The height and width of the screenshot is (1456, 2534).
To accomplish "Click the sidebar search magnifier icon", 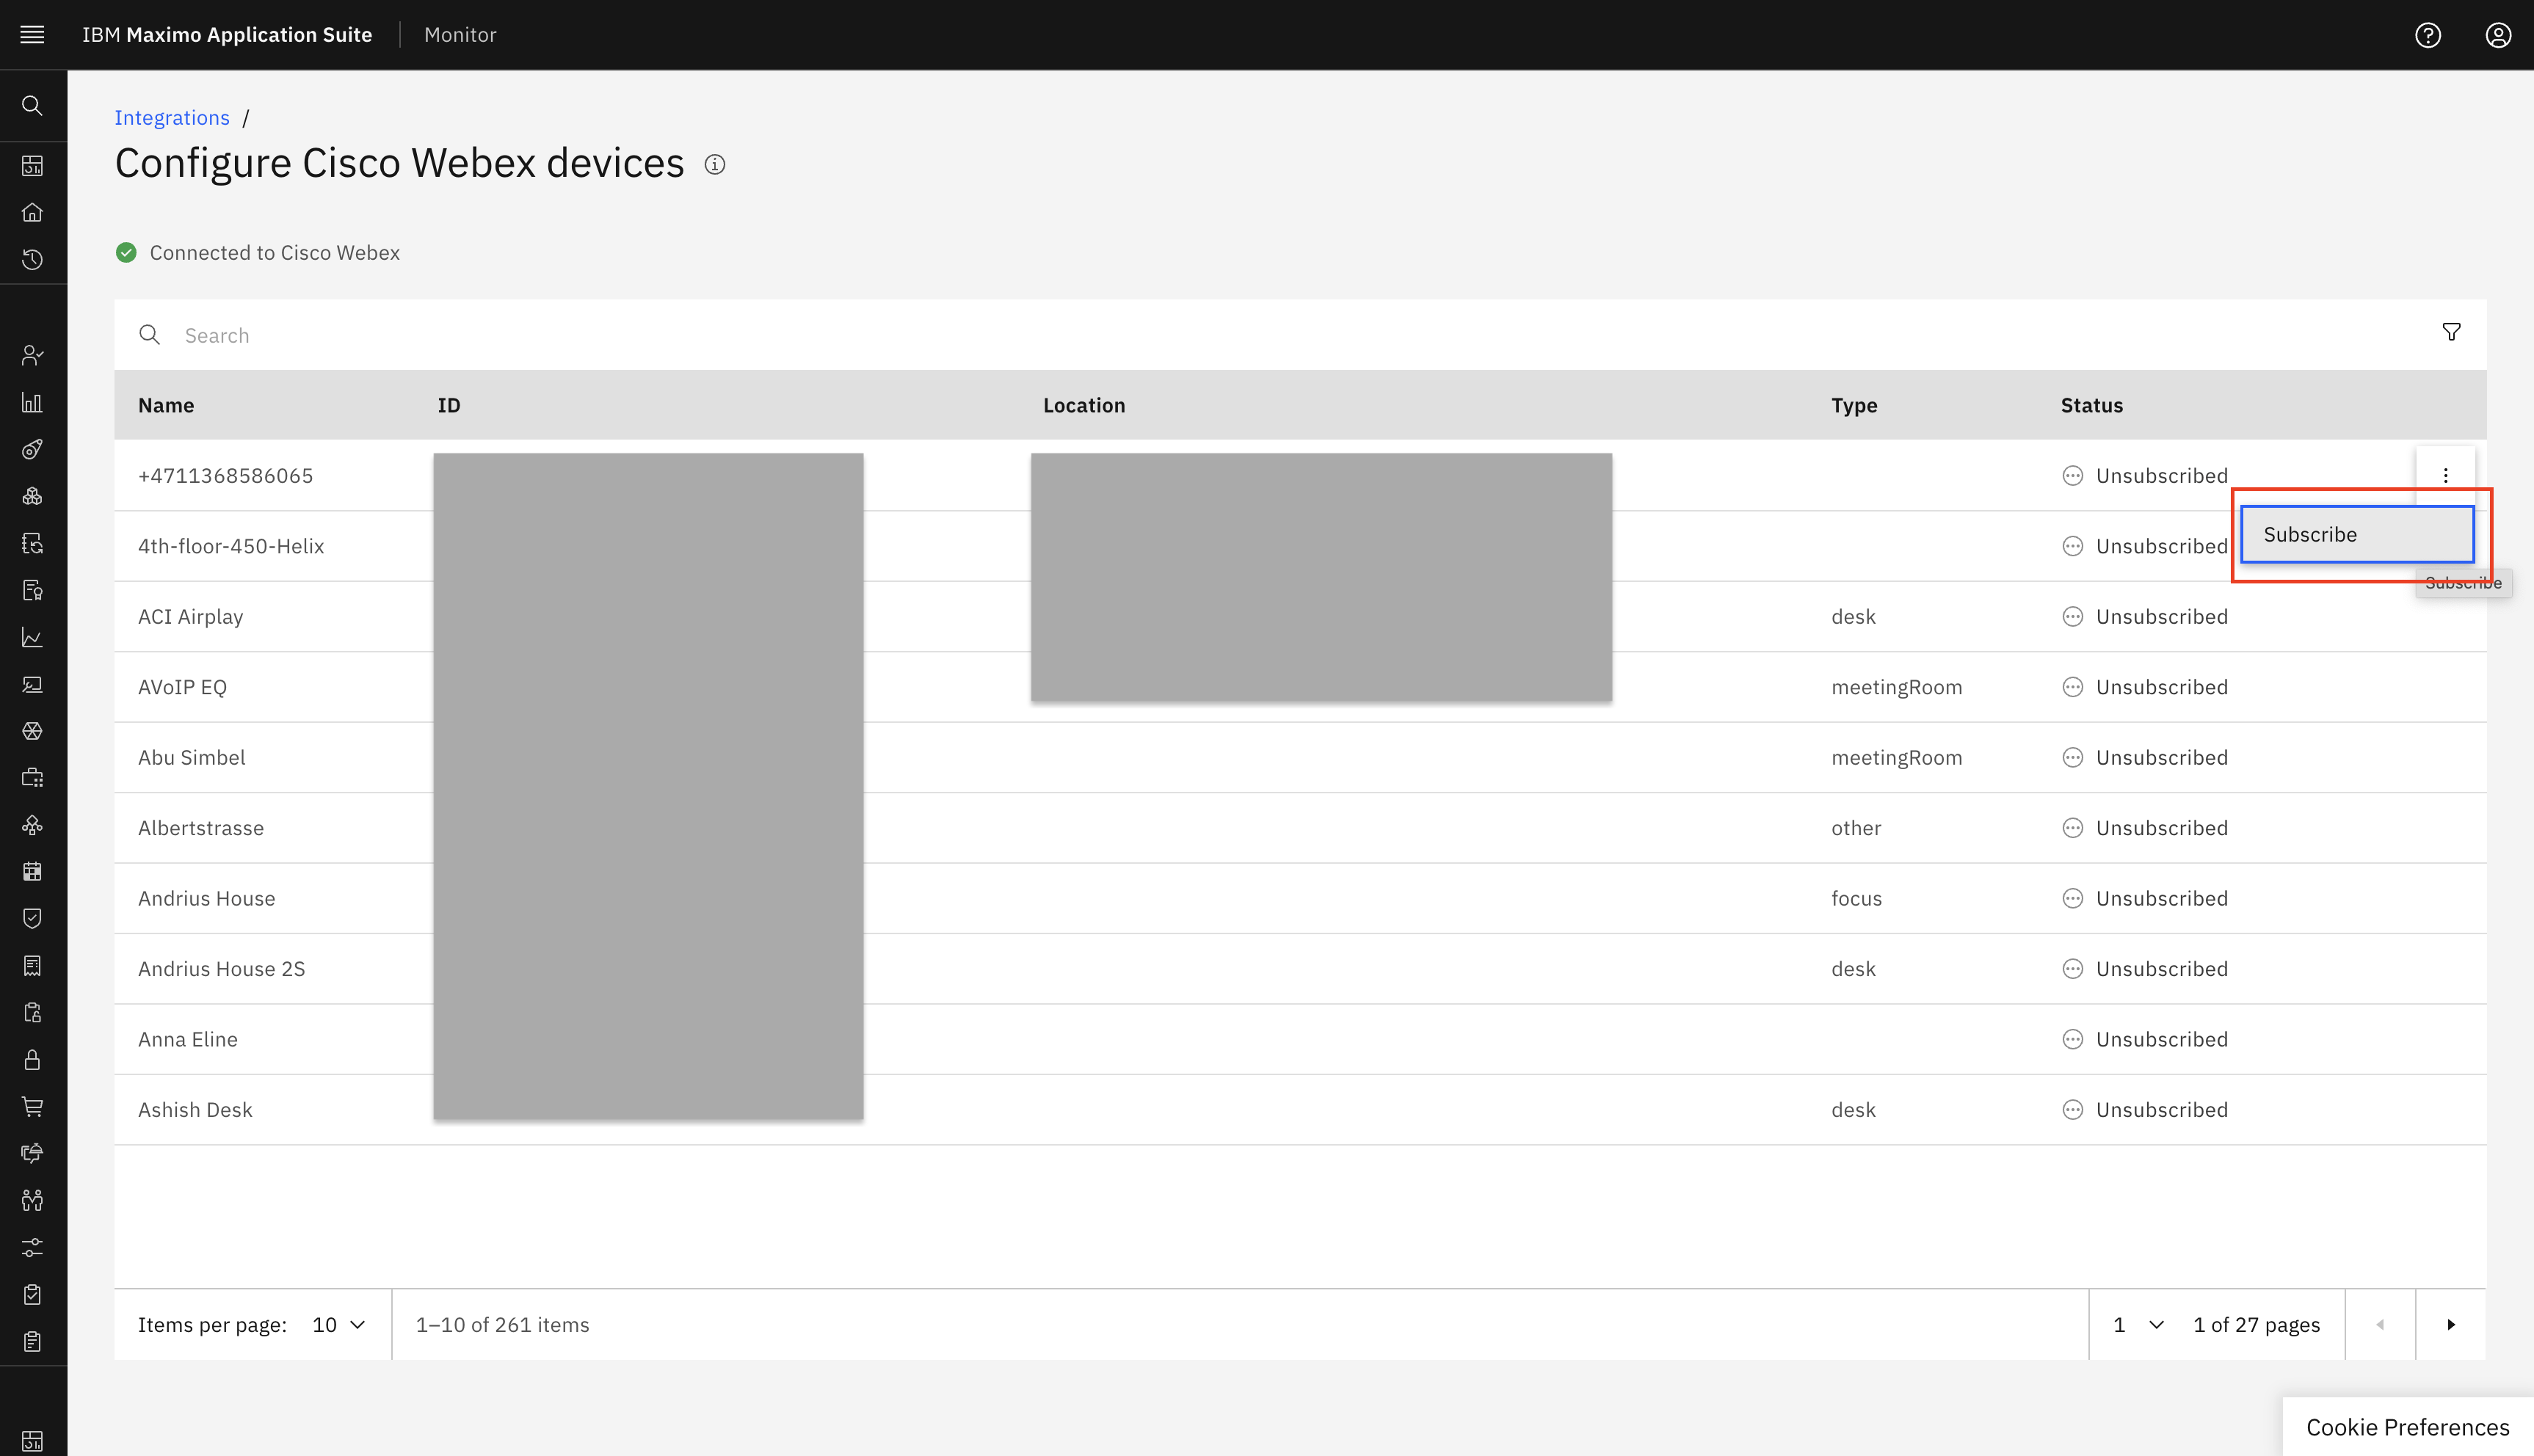I will [32, 106].
